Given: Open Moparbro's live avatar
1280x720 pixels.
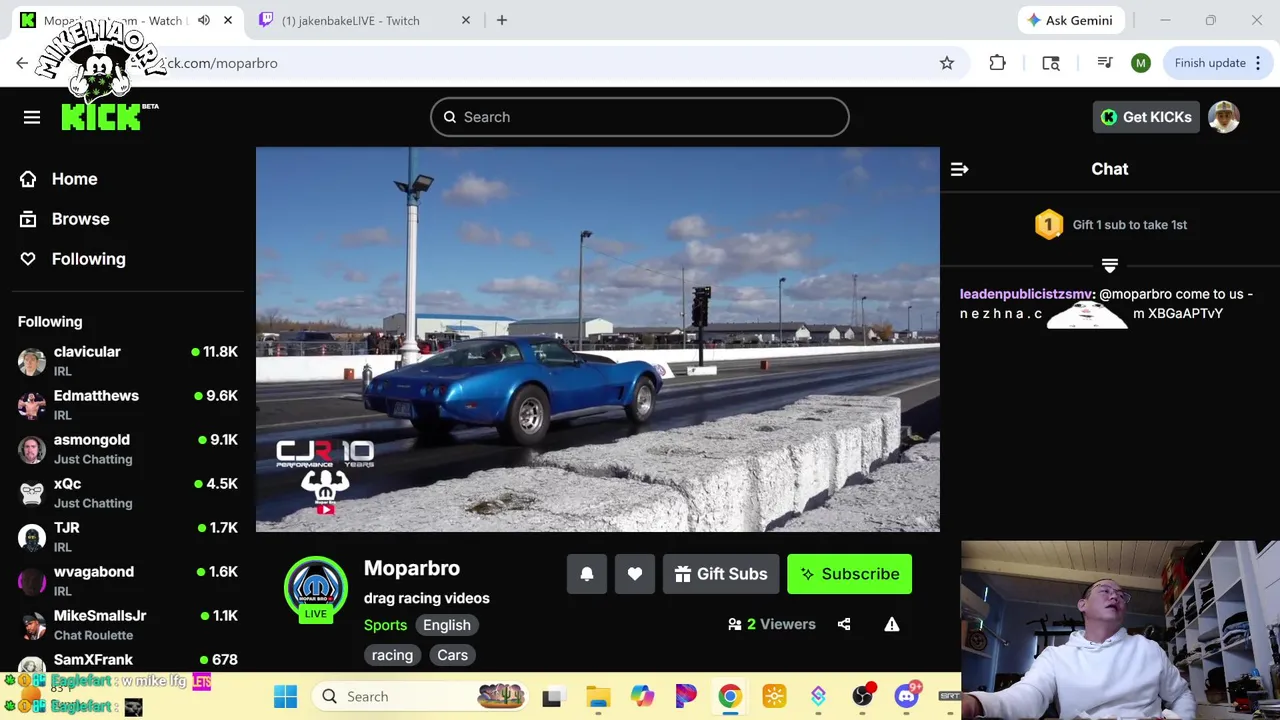Looking at the screenshot, I should point(316,590).
